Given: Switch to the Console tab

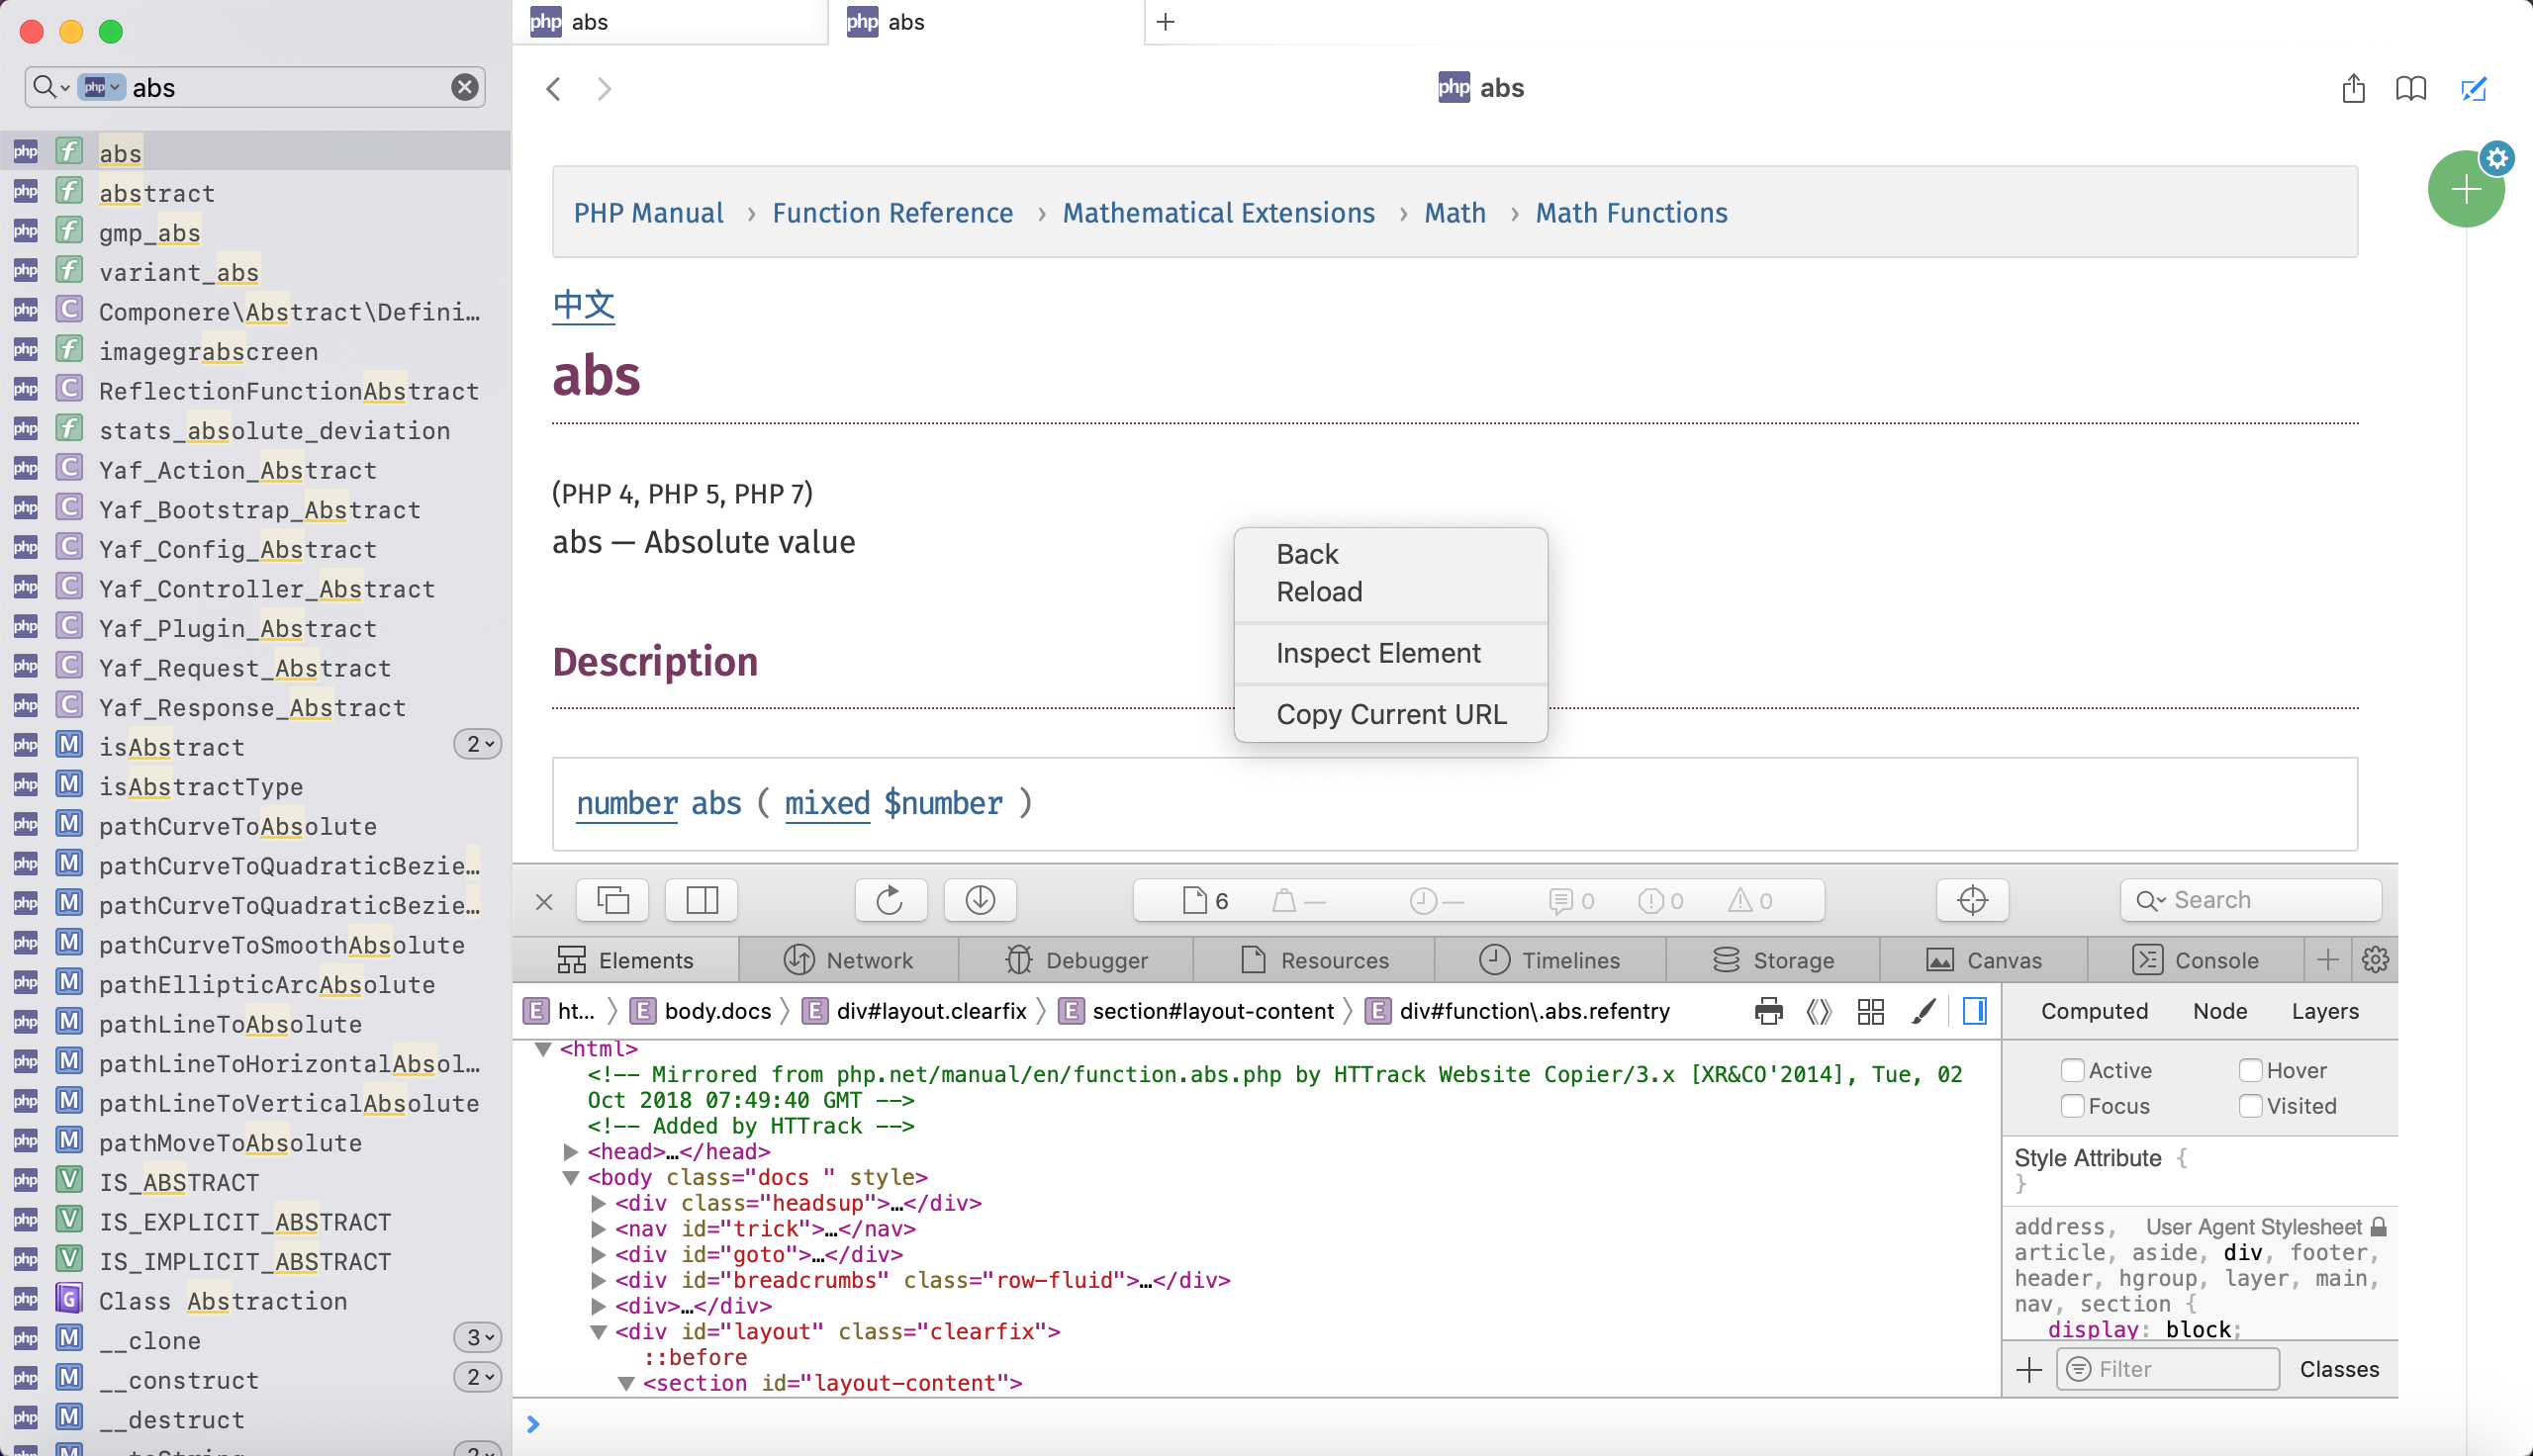Looking at the screenshot, I should [2196, 960].
